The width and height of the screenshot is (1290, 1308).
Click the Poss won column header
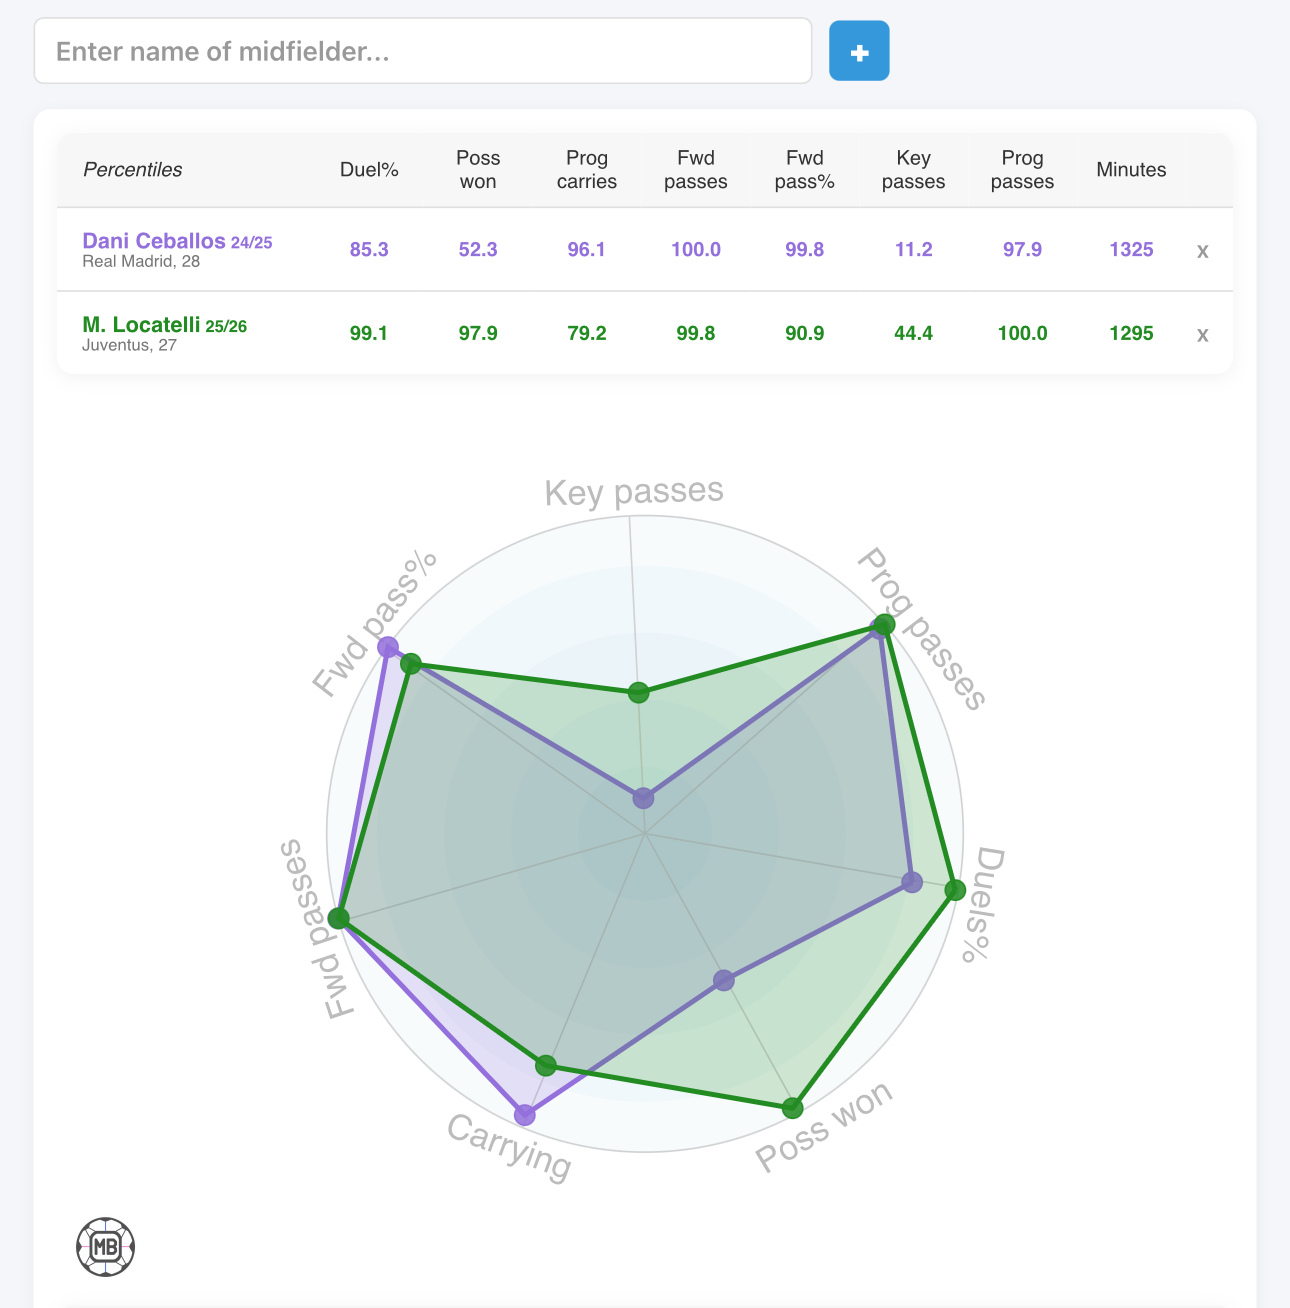478,170
